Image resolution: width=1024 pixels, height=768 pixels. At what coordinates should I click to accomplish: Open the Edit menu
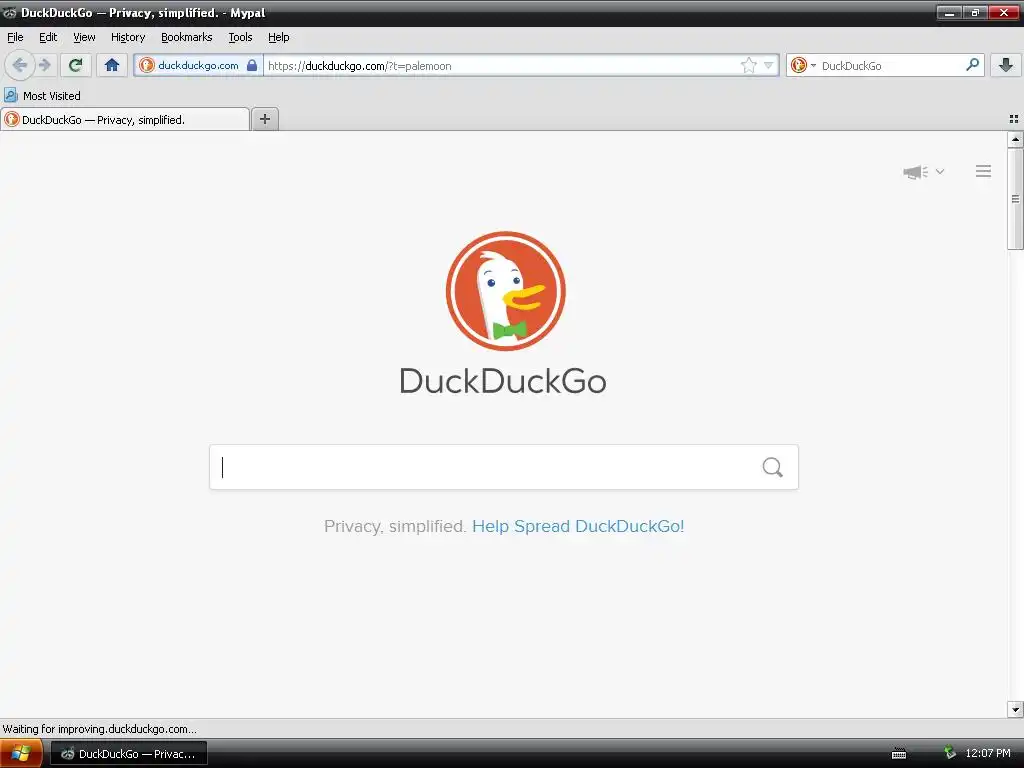tap(48, 37)
